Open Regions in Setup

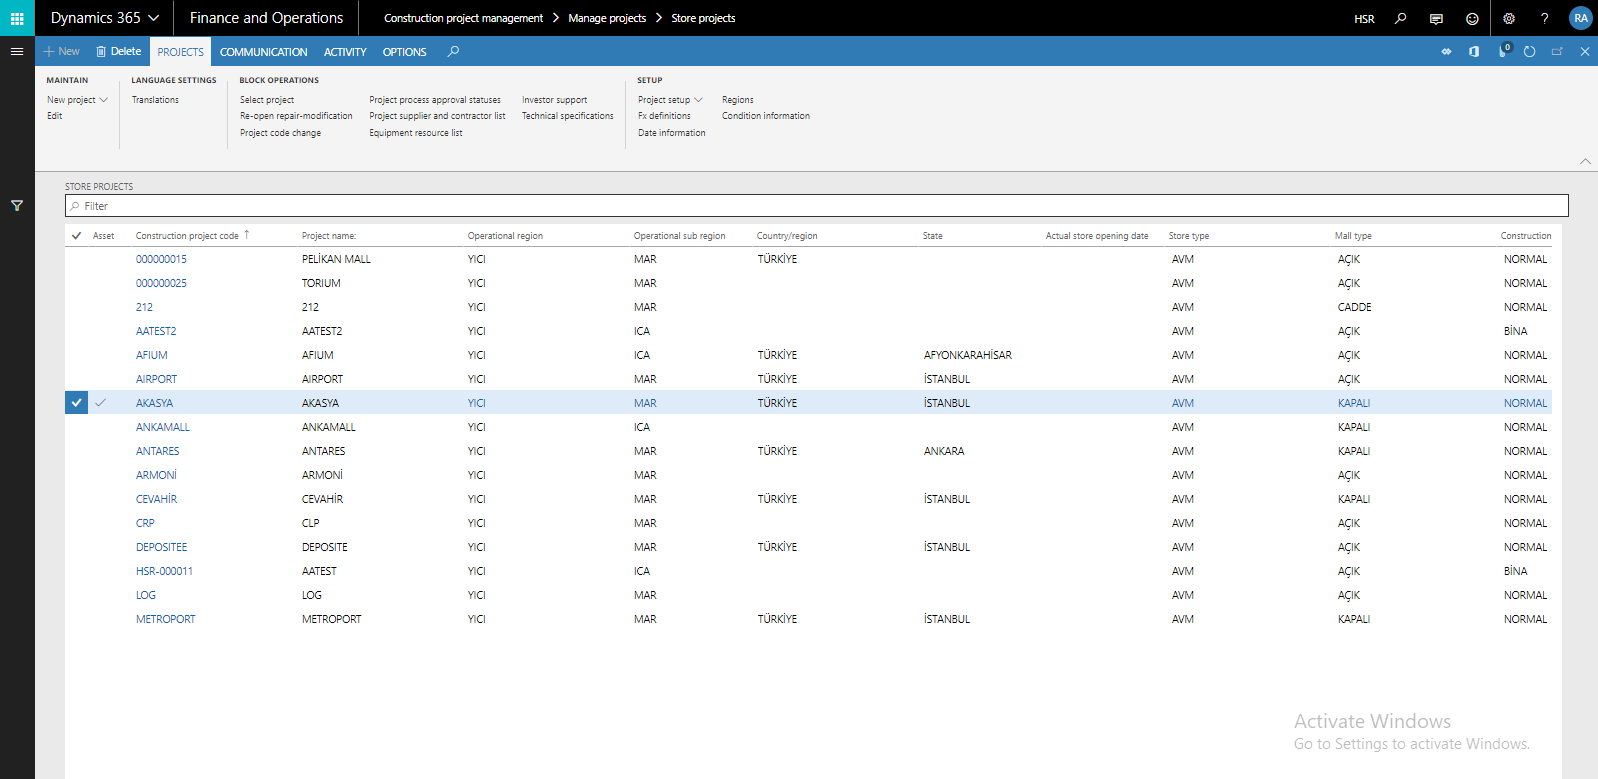click(x=738, y=100)
